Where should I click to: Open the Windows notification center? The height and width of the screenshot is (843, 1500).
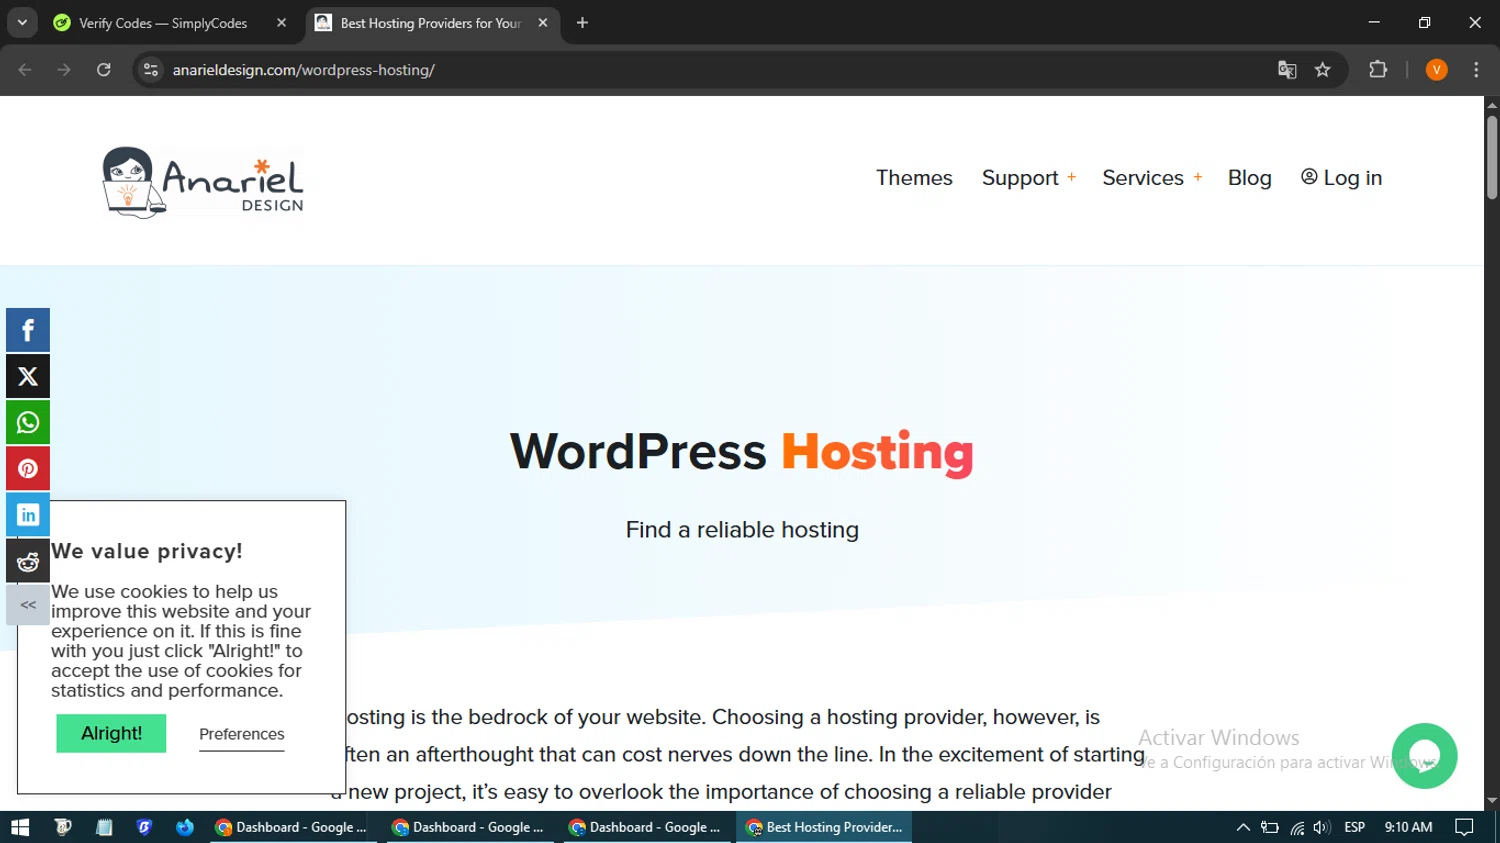point(1464,827)
